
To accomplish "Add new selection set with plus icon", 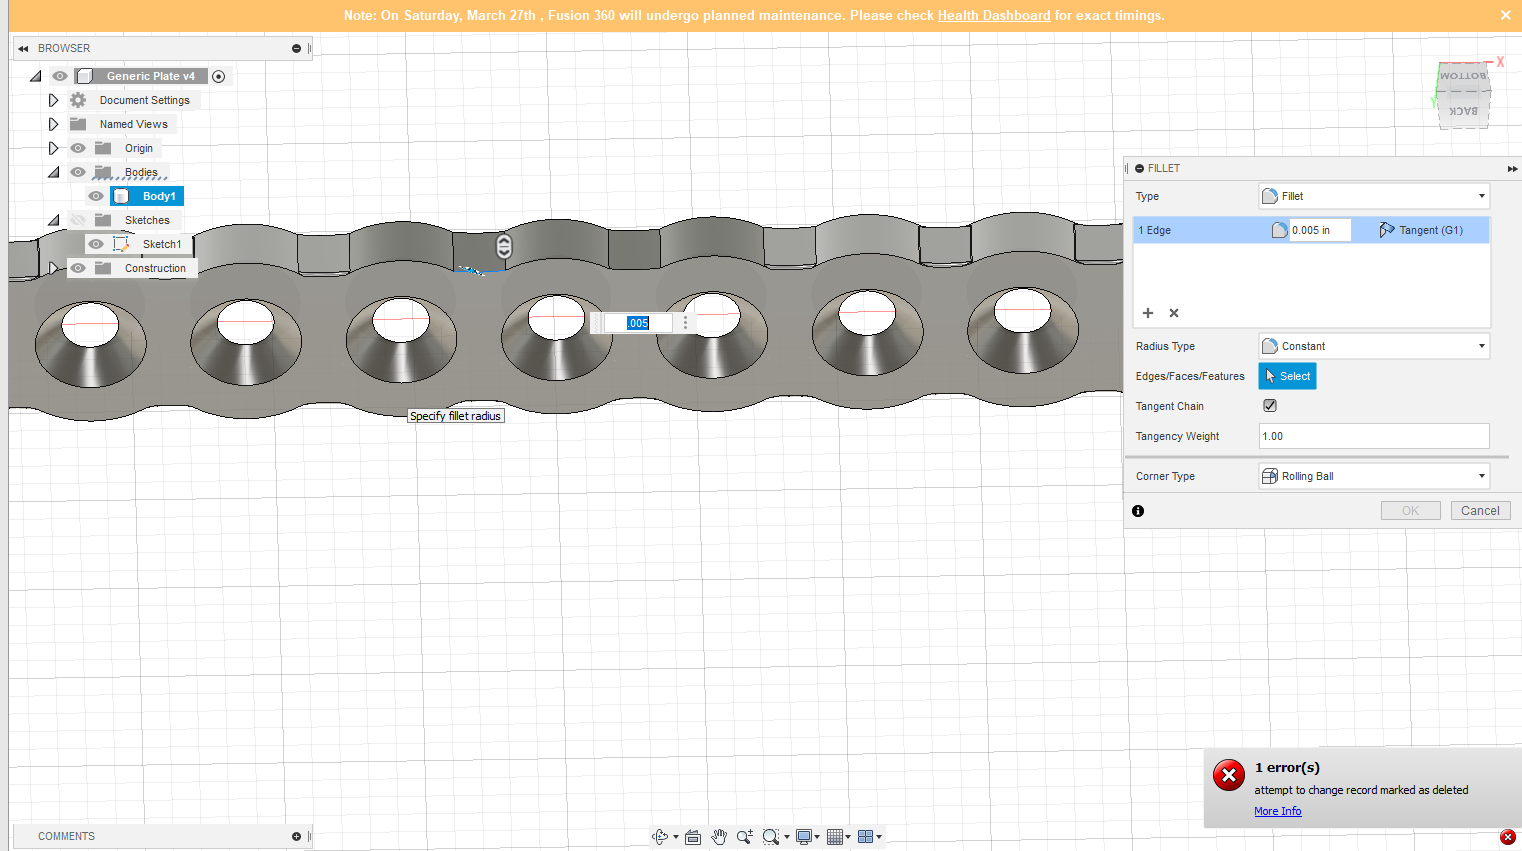I will 1148,313.
